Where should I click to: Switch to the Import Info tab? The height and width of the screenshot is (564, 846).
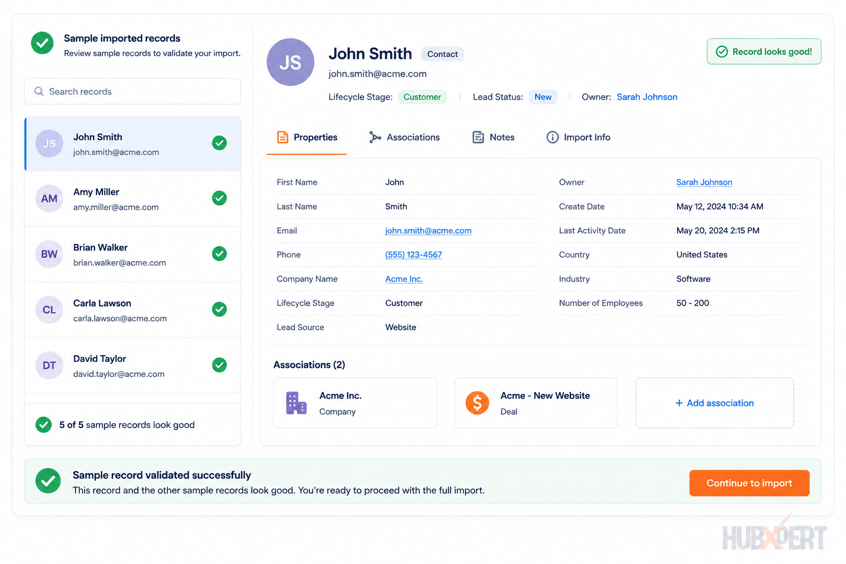578,138
